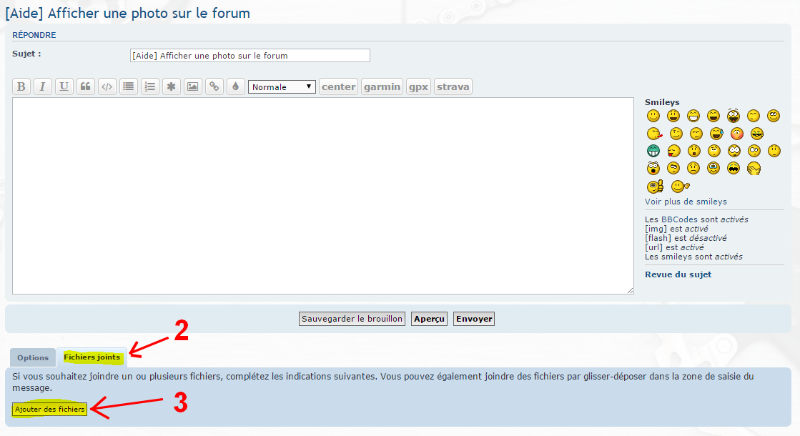Click Ajouter des fichiers button

point(50,409)
